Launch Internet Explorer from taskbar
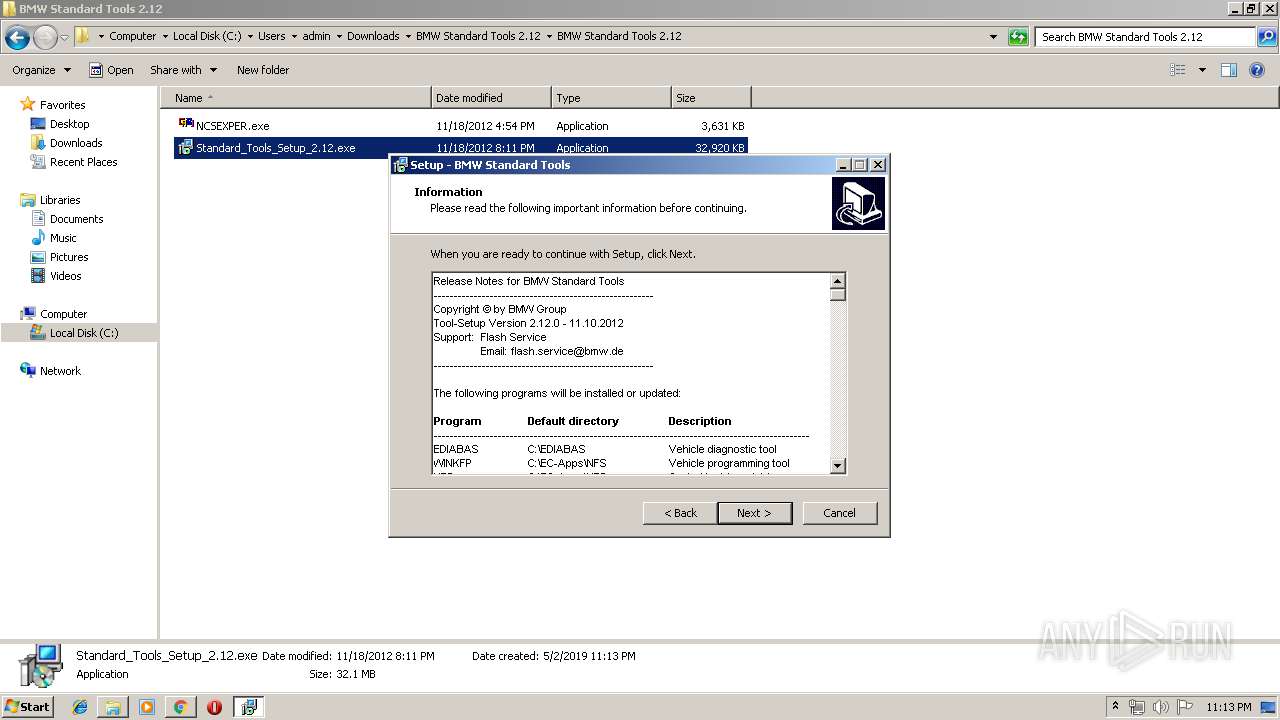 point(80,707)
